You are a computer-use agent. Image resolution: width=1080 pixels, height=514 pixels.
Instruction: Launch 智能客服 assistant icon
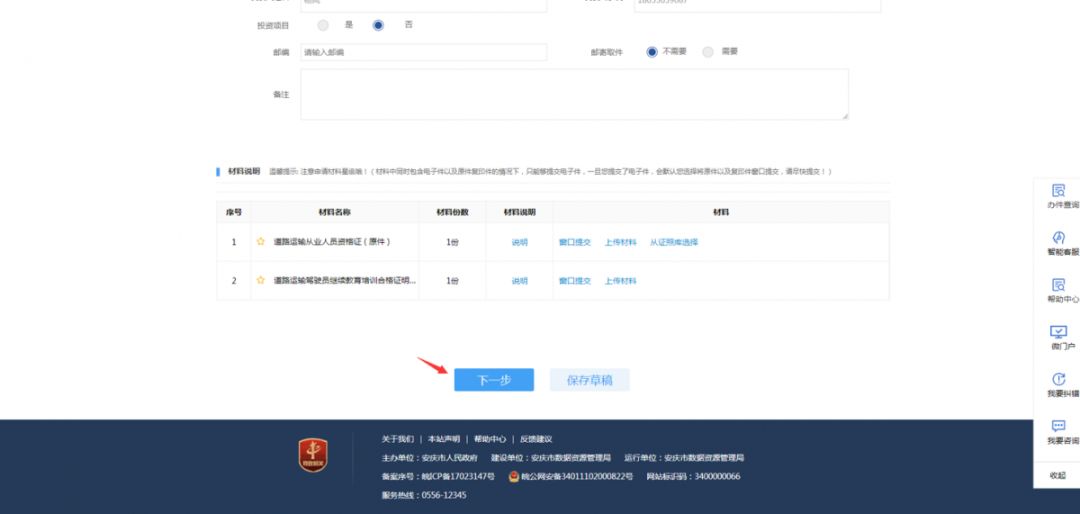(1058, 238)
